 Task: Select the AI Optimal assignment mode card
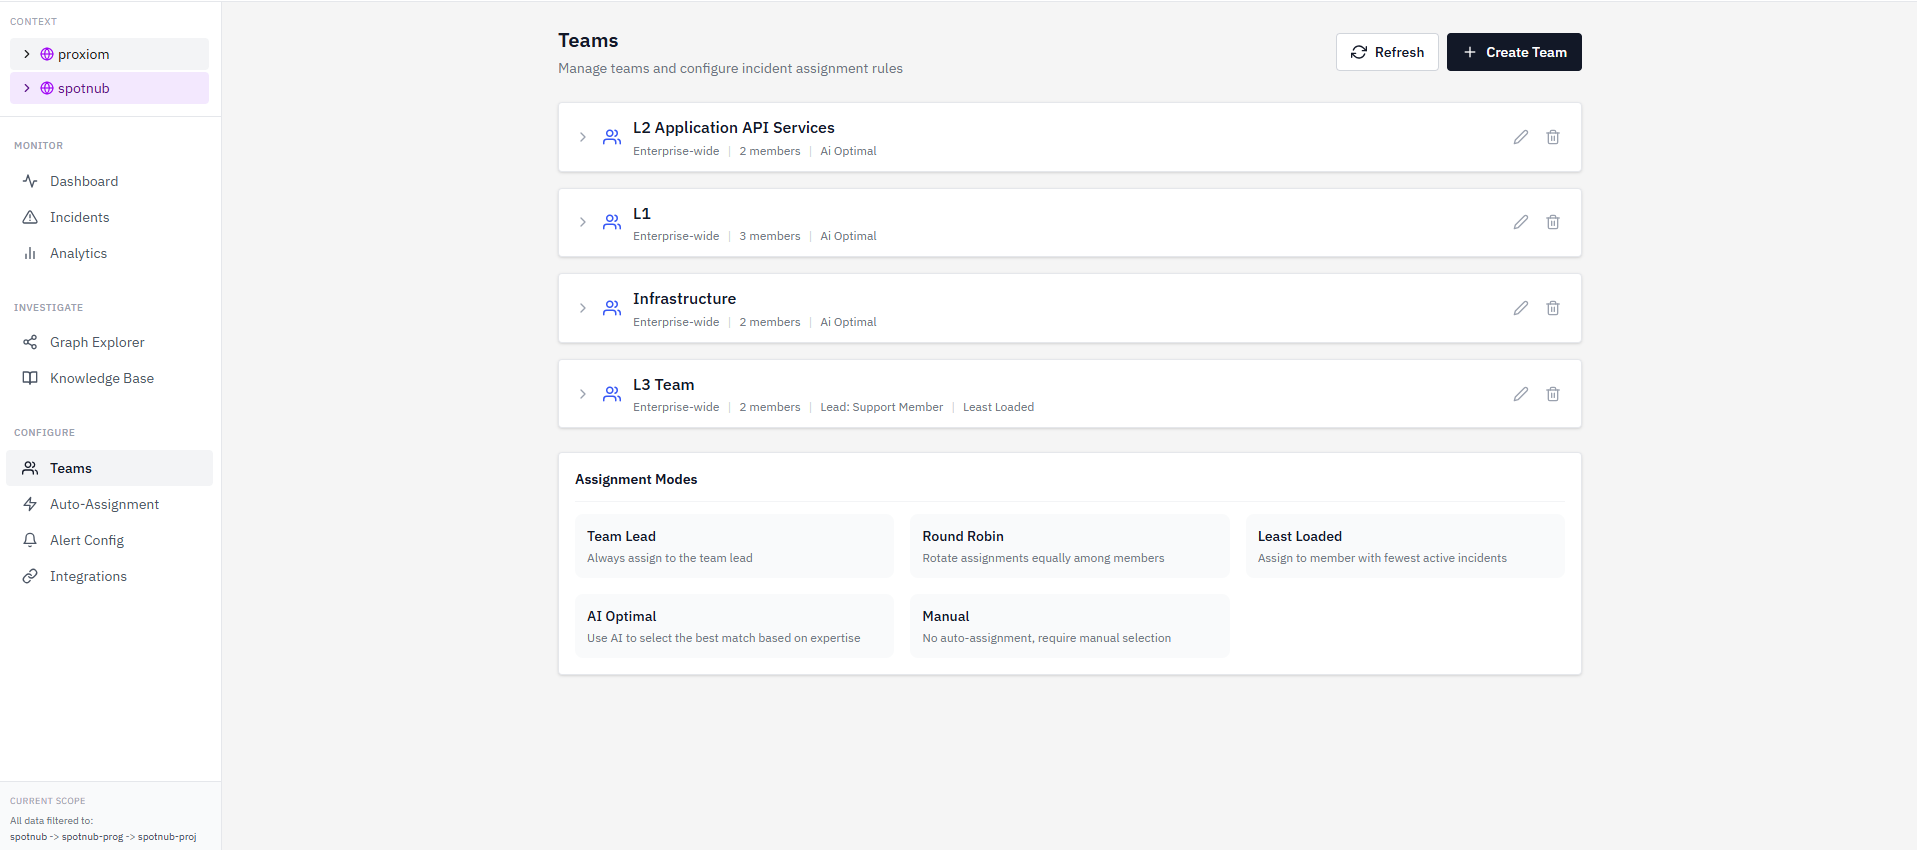733,626
